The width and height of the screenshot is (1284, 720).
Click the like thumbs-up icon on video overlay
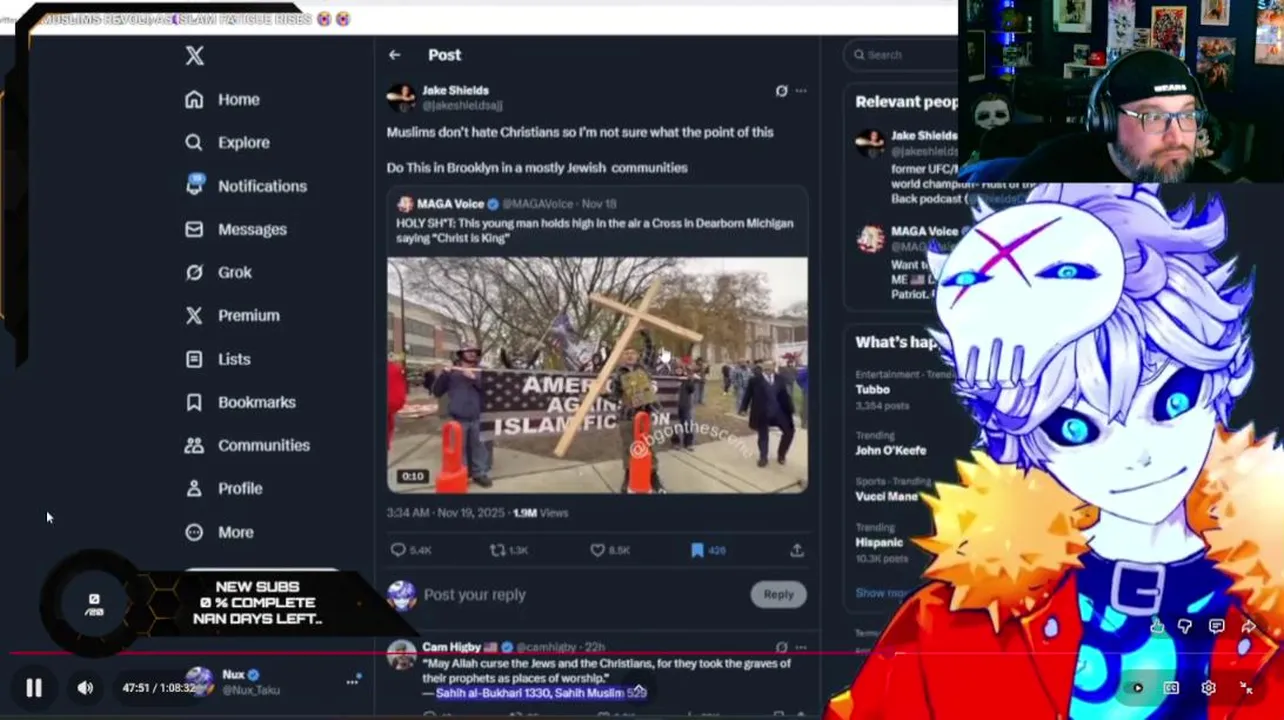point(1157,627)
